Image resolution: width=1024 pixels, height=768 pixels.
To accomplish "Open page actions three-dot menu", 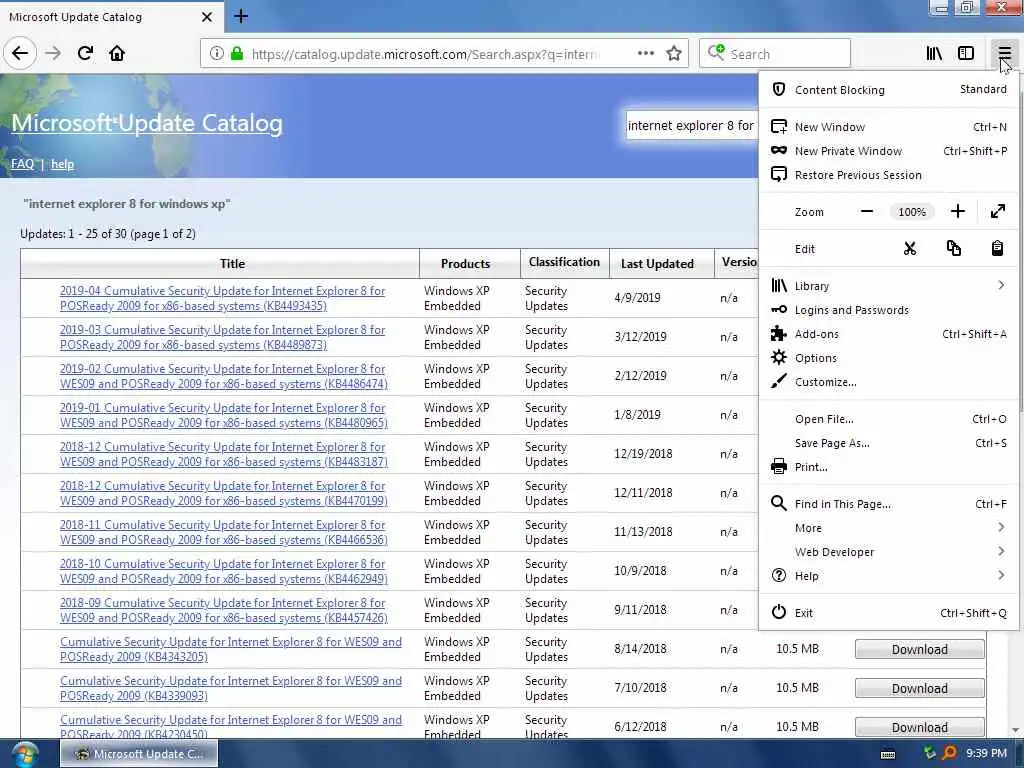I will point(645,54).
